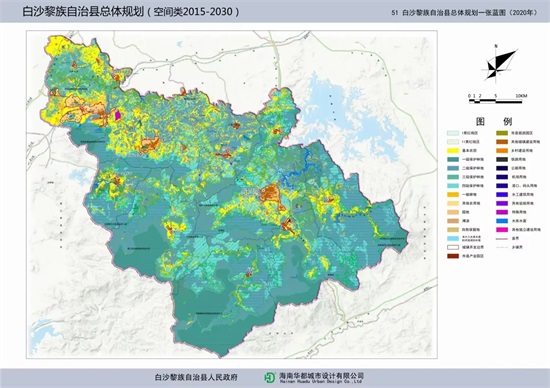Image resolution: width=550 pixels, height=388 pixels.
Task: Click the footer text 白沙黎族自治县人民政府
Action: (x=196, y=377)
